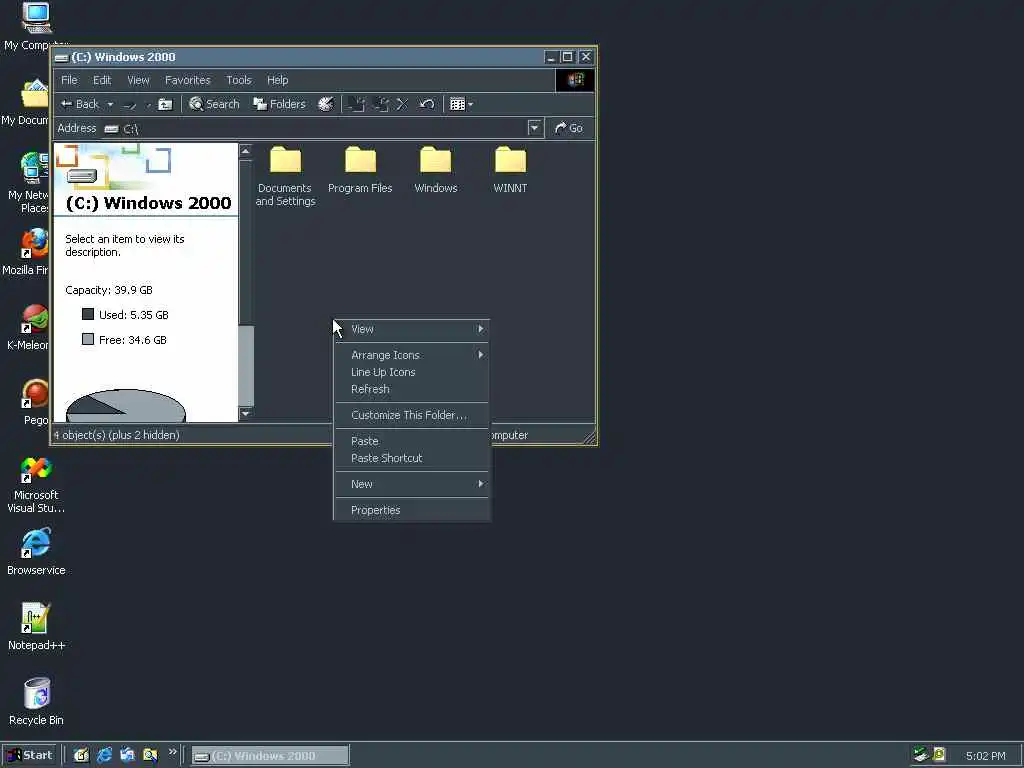Click the gray Free space color square
This screenshot has height=768, width=1024.
click(x=88, y=339)
